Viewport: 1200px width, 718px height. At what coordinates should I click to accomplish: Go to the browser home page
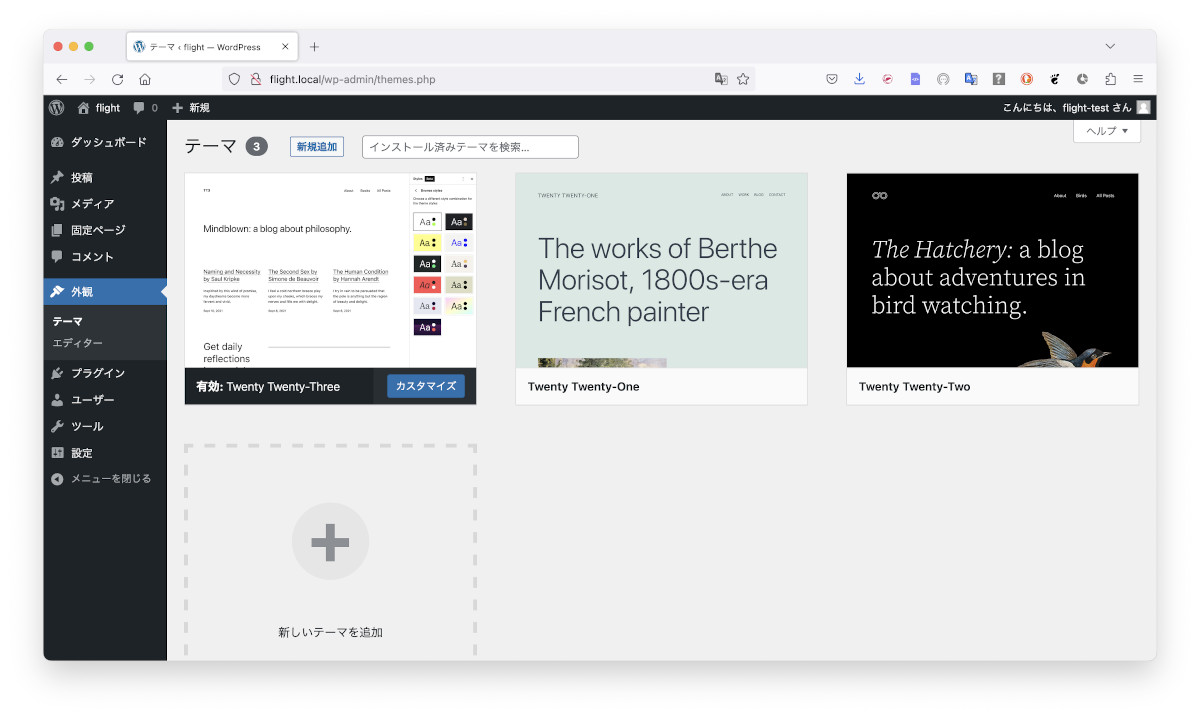(145, 79)
